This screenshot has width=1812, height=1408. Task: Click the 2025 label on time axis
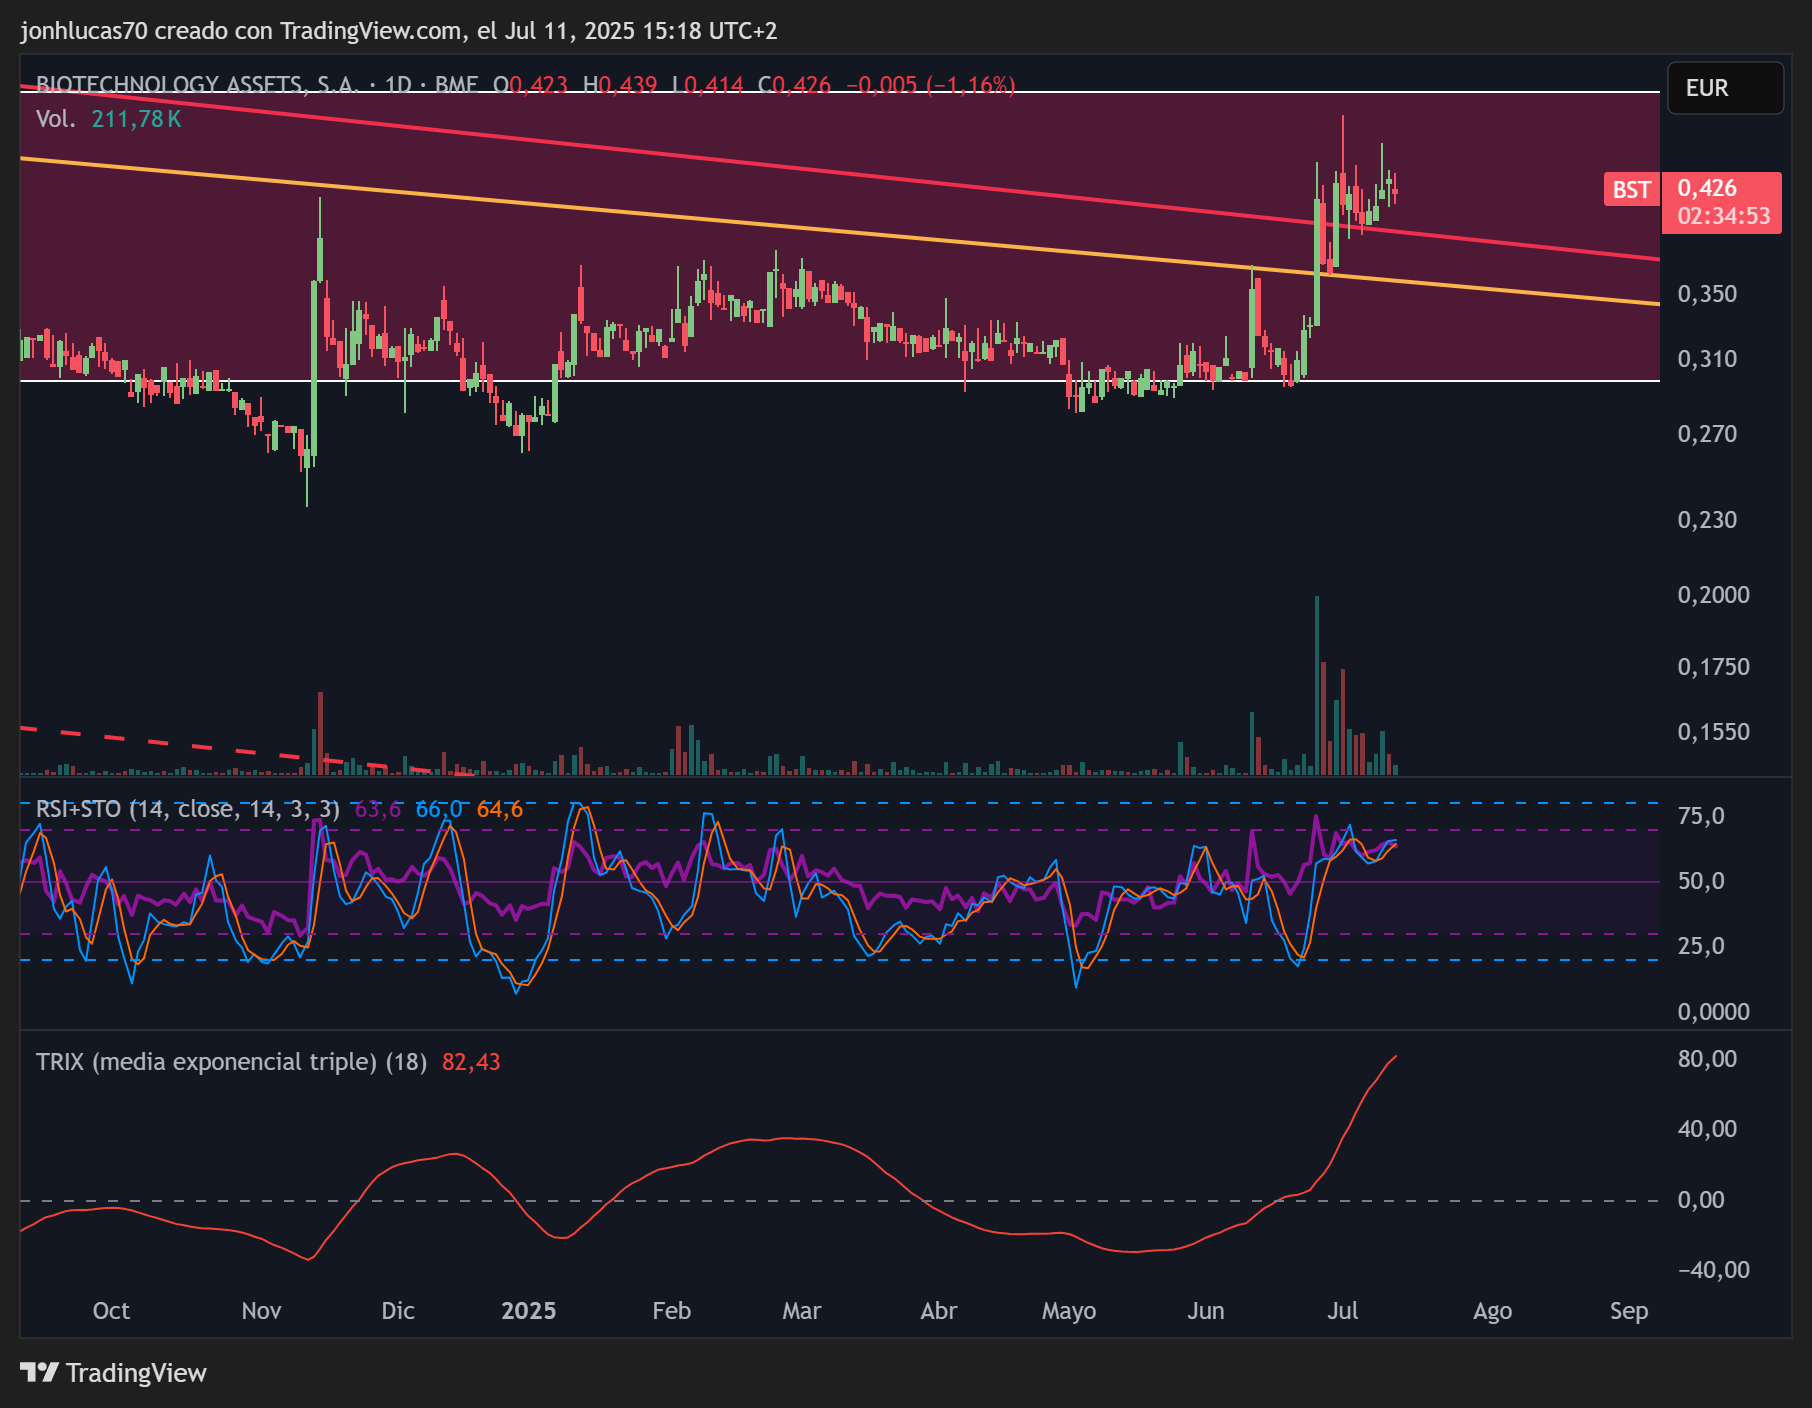coord(528,1311)
